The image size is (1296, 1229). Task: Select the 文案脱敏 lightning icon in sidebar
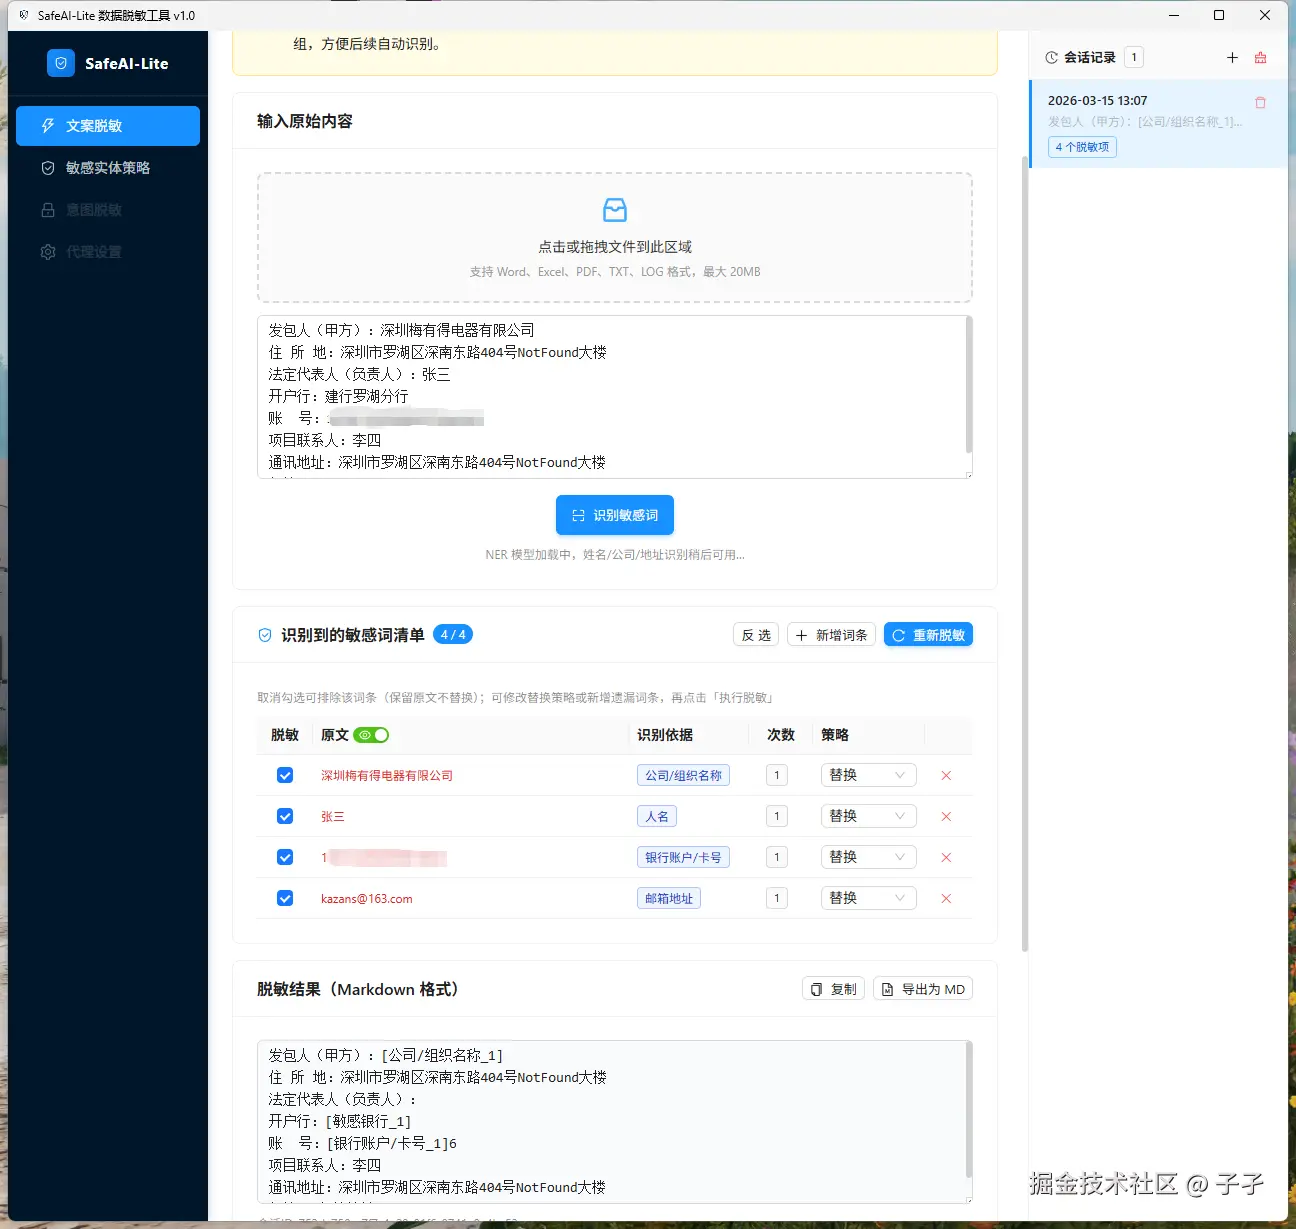click(x=48, y=125)
